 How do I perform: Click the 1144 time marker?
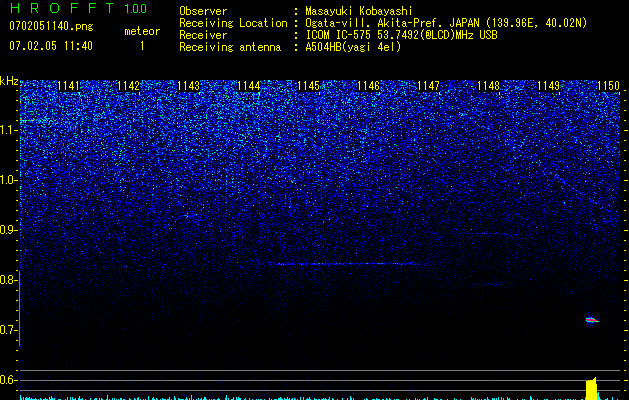248,86
